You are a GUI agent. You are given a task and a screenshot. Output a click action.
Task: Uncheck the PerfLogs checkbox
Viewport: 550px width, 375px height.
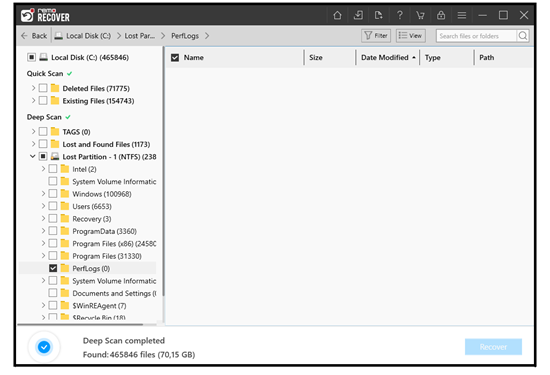pyautogui.click(x=53, y=268)
